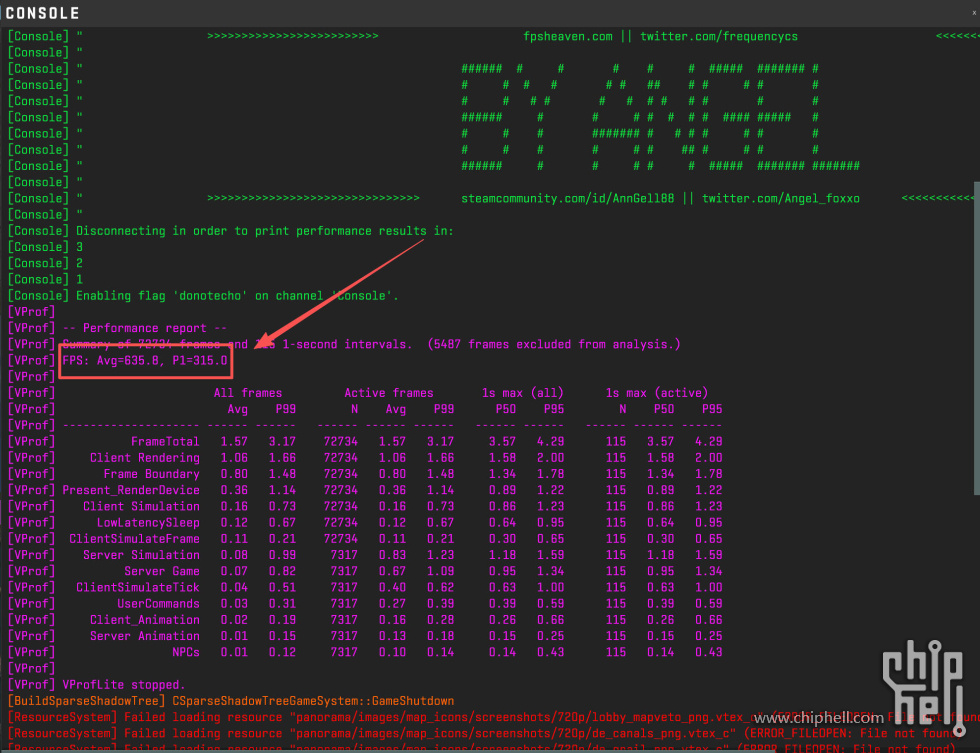980x753 pixels.
Task: Click the CSparseShadowTreeGameSystem::GameShutdown line
Action: tap(313, 701)
